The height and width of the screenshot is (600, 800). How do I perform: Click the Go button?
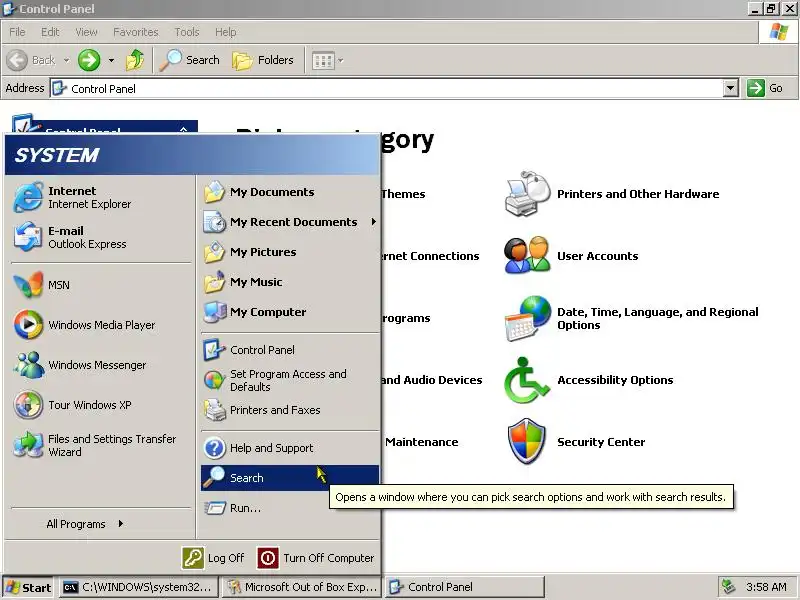765,88
